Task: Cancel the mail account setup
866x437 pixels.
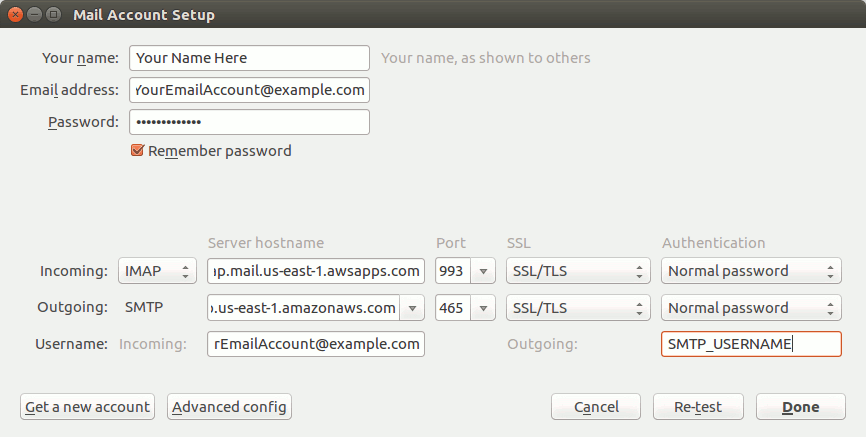Action: pos(596,407)
